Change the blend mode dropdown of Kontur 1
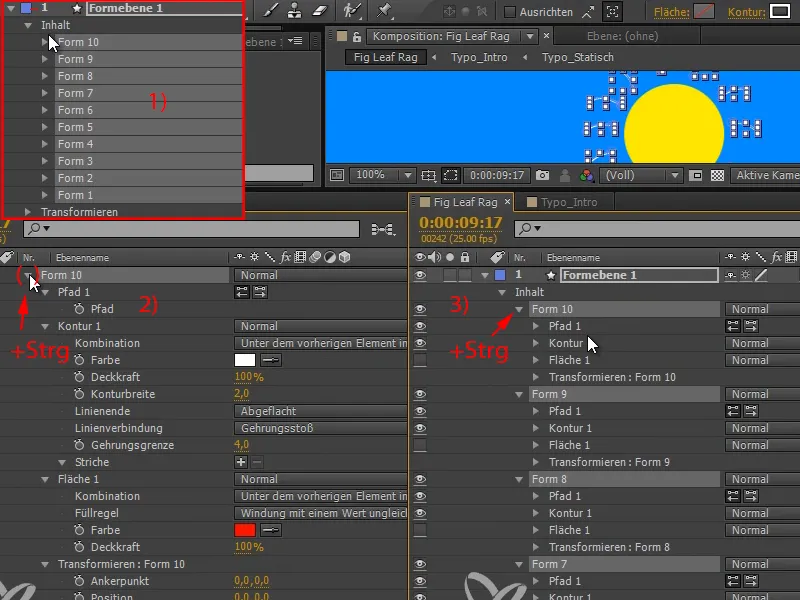800x600 pixels. pyautogui.click(x=260, y=325)
